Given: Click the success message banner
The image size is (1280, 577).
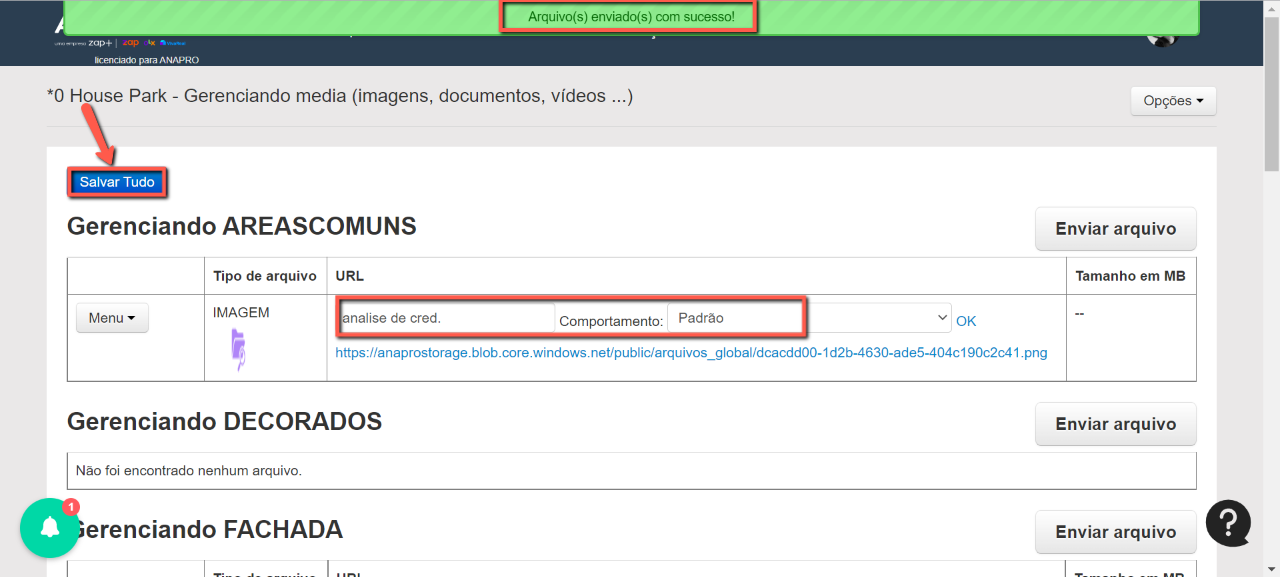Looking at the screenshot, I should point(630,17).
